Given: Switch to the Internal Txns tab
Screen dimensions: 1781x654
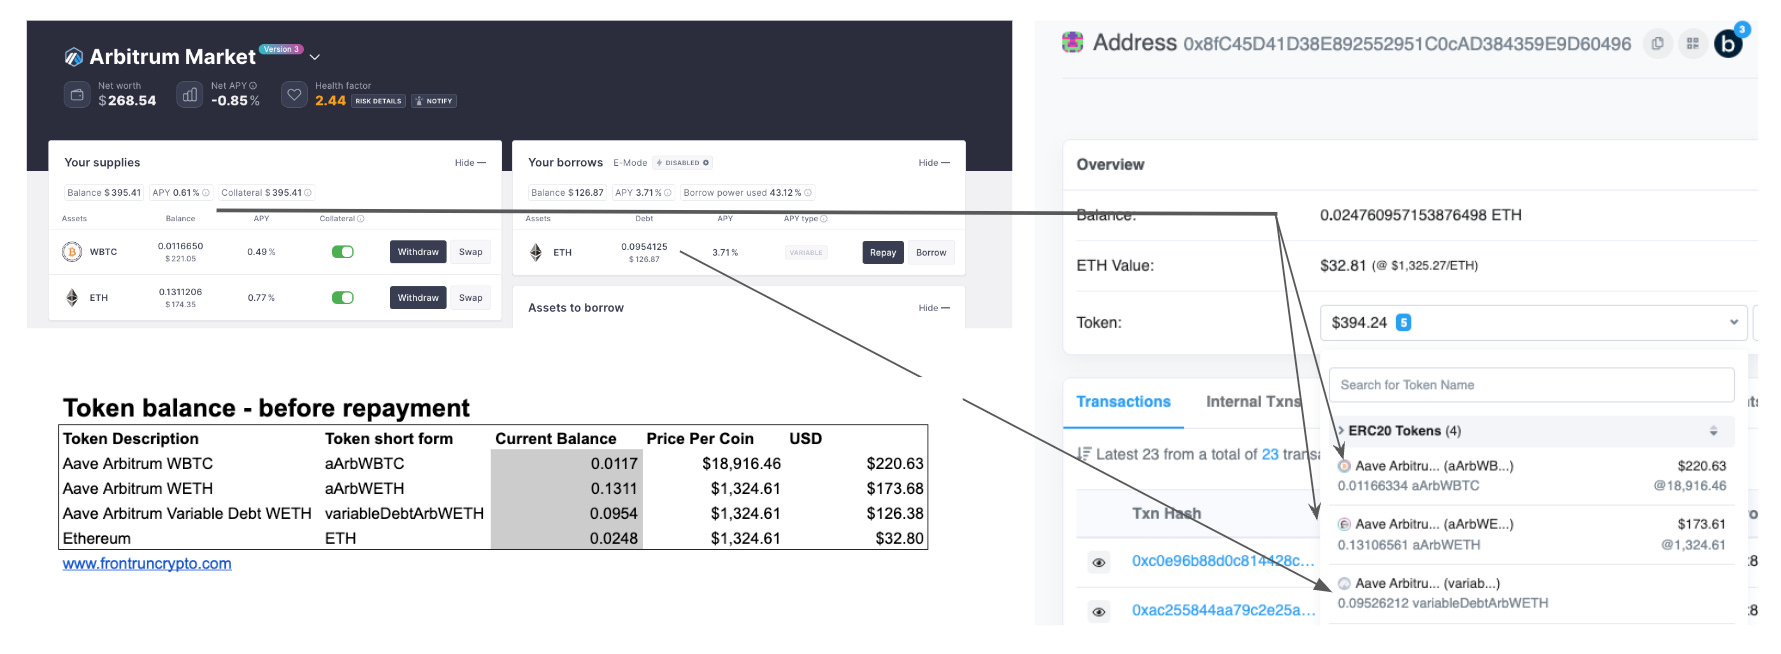Looking at the screenshot, I should tap(1254, 402).
